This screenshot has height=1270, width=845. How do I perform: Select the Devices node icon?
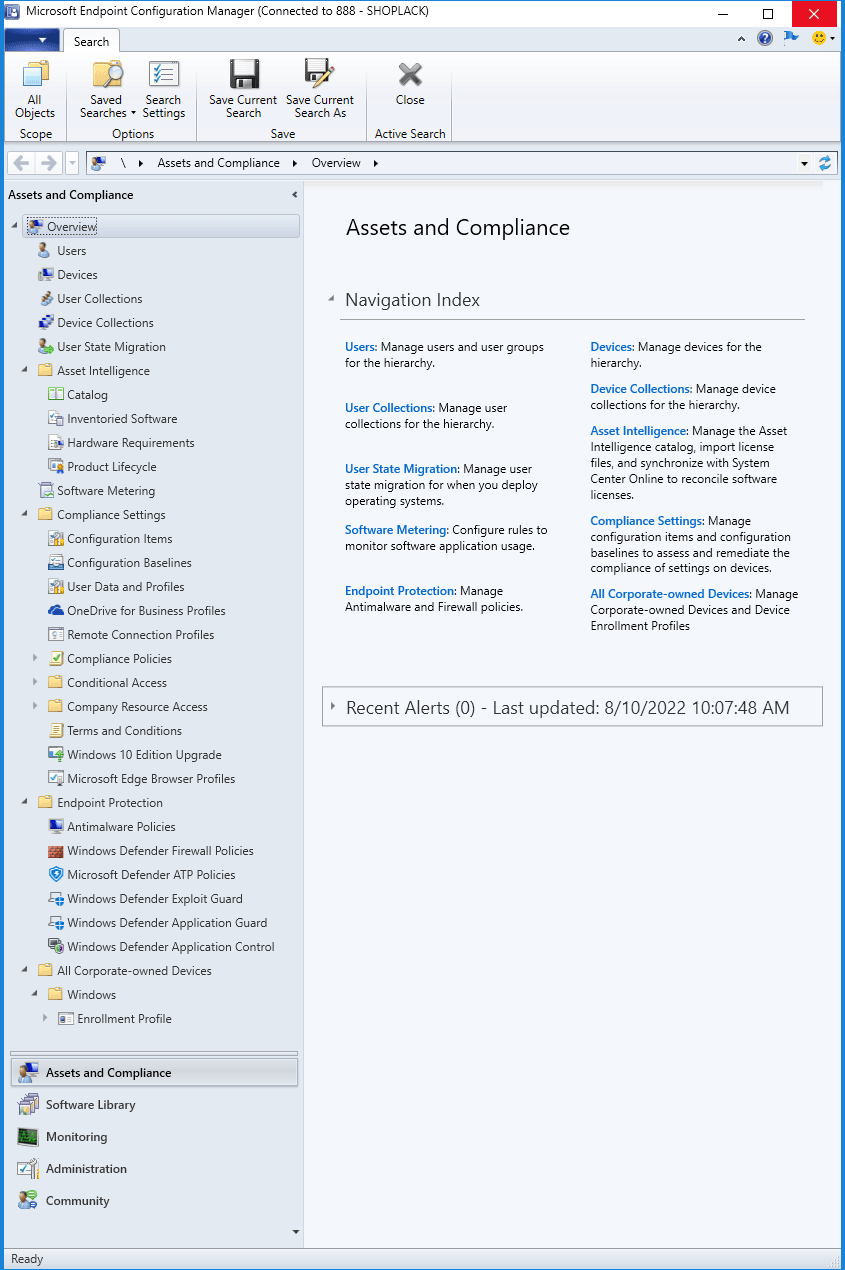(45, 275)
